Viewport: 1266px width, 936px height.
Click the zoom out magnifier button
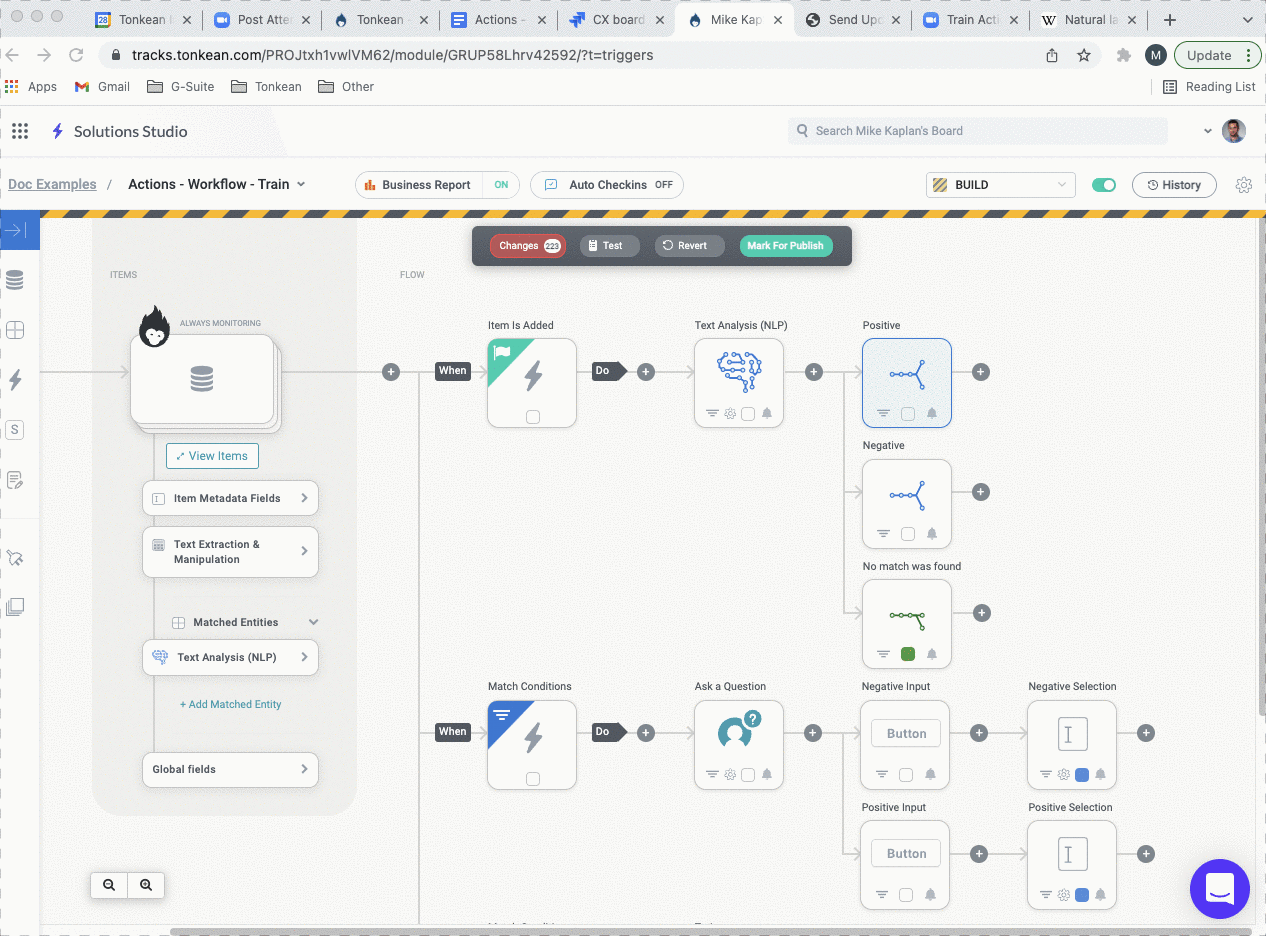pyautogui.click(x=109, y=885)
